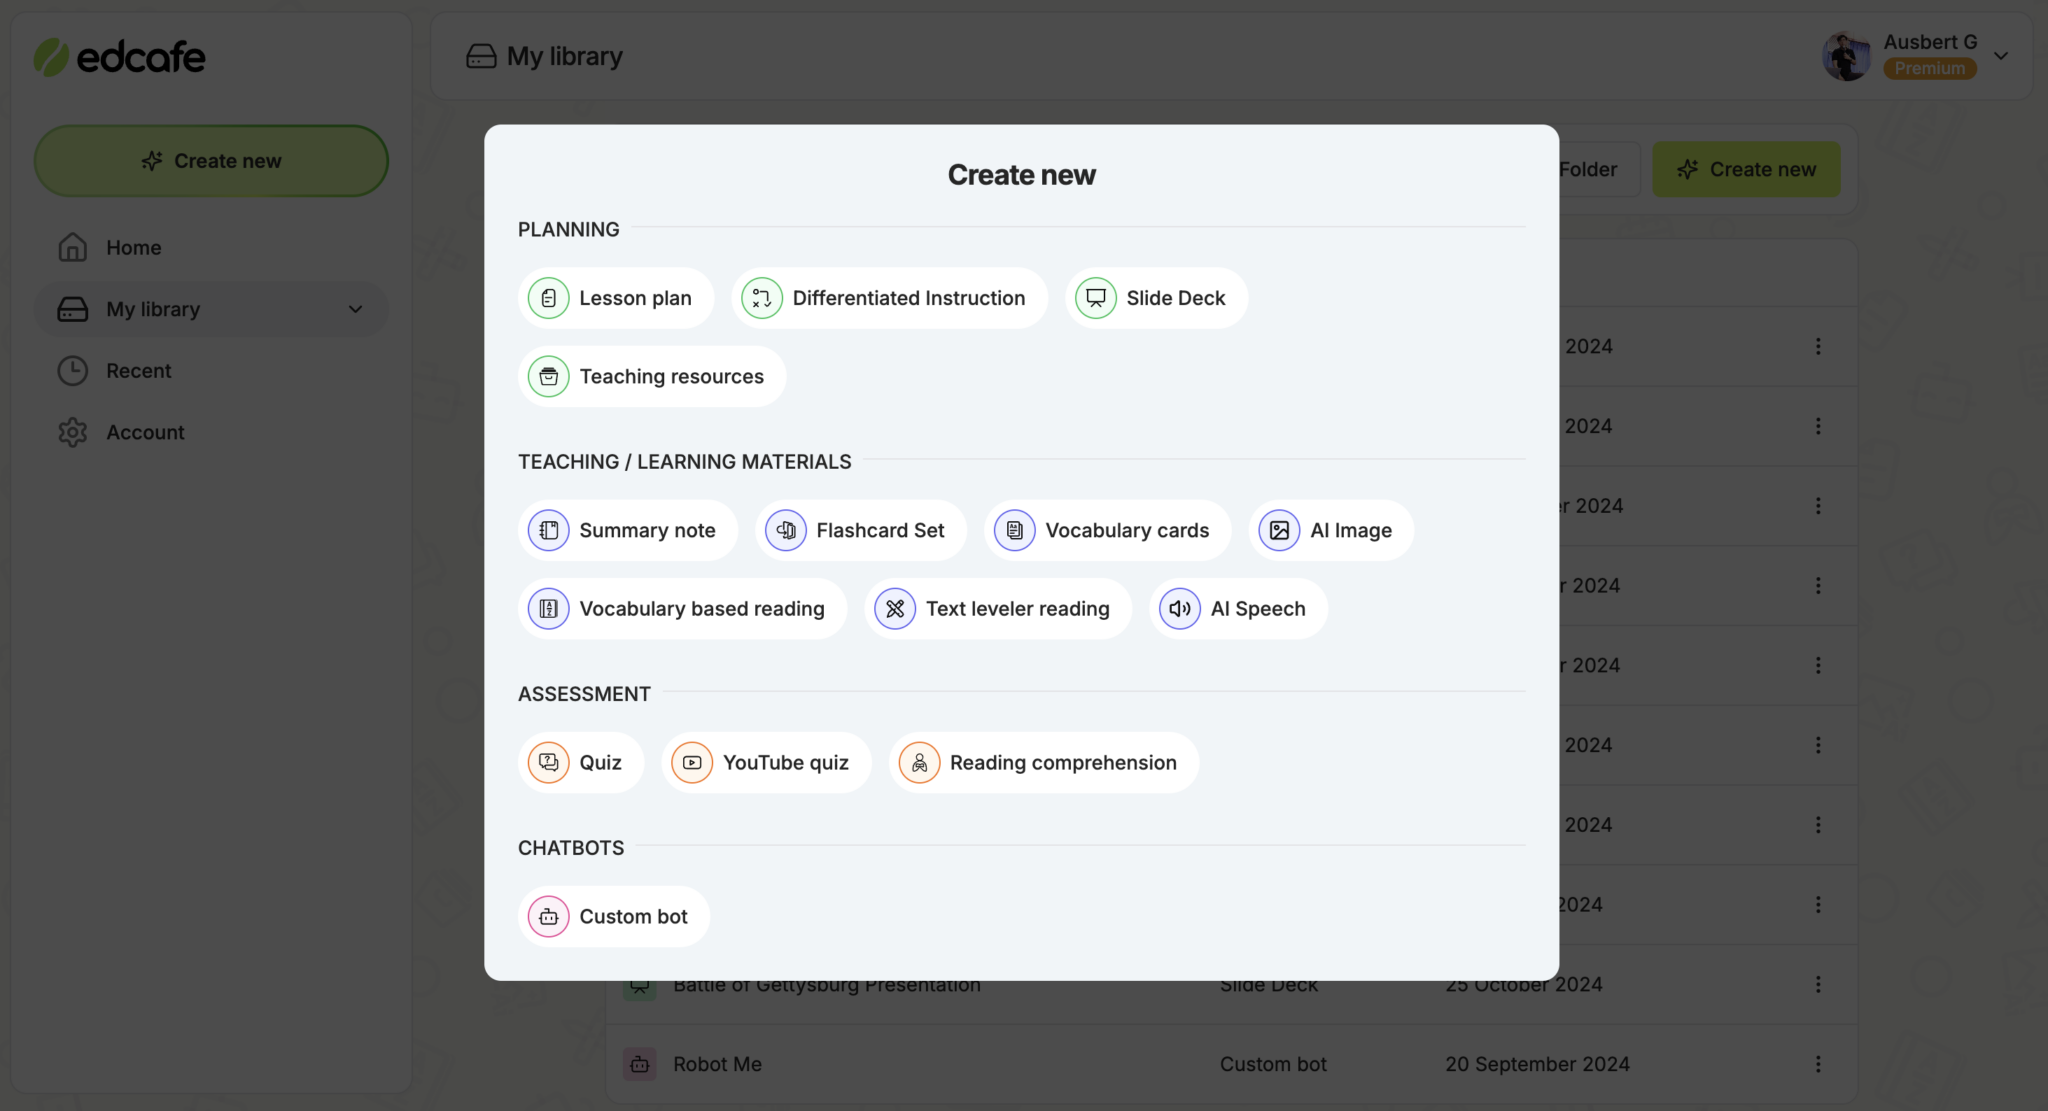This screenshot has height=1111, width=2048.
Task: Create a Summary note
Action: tap(628, 530)
